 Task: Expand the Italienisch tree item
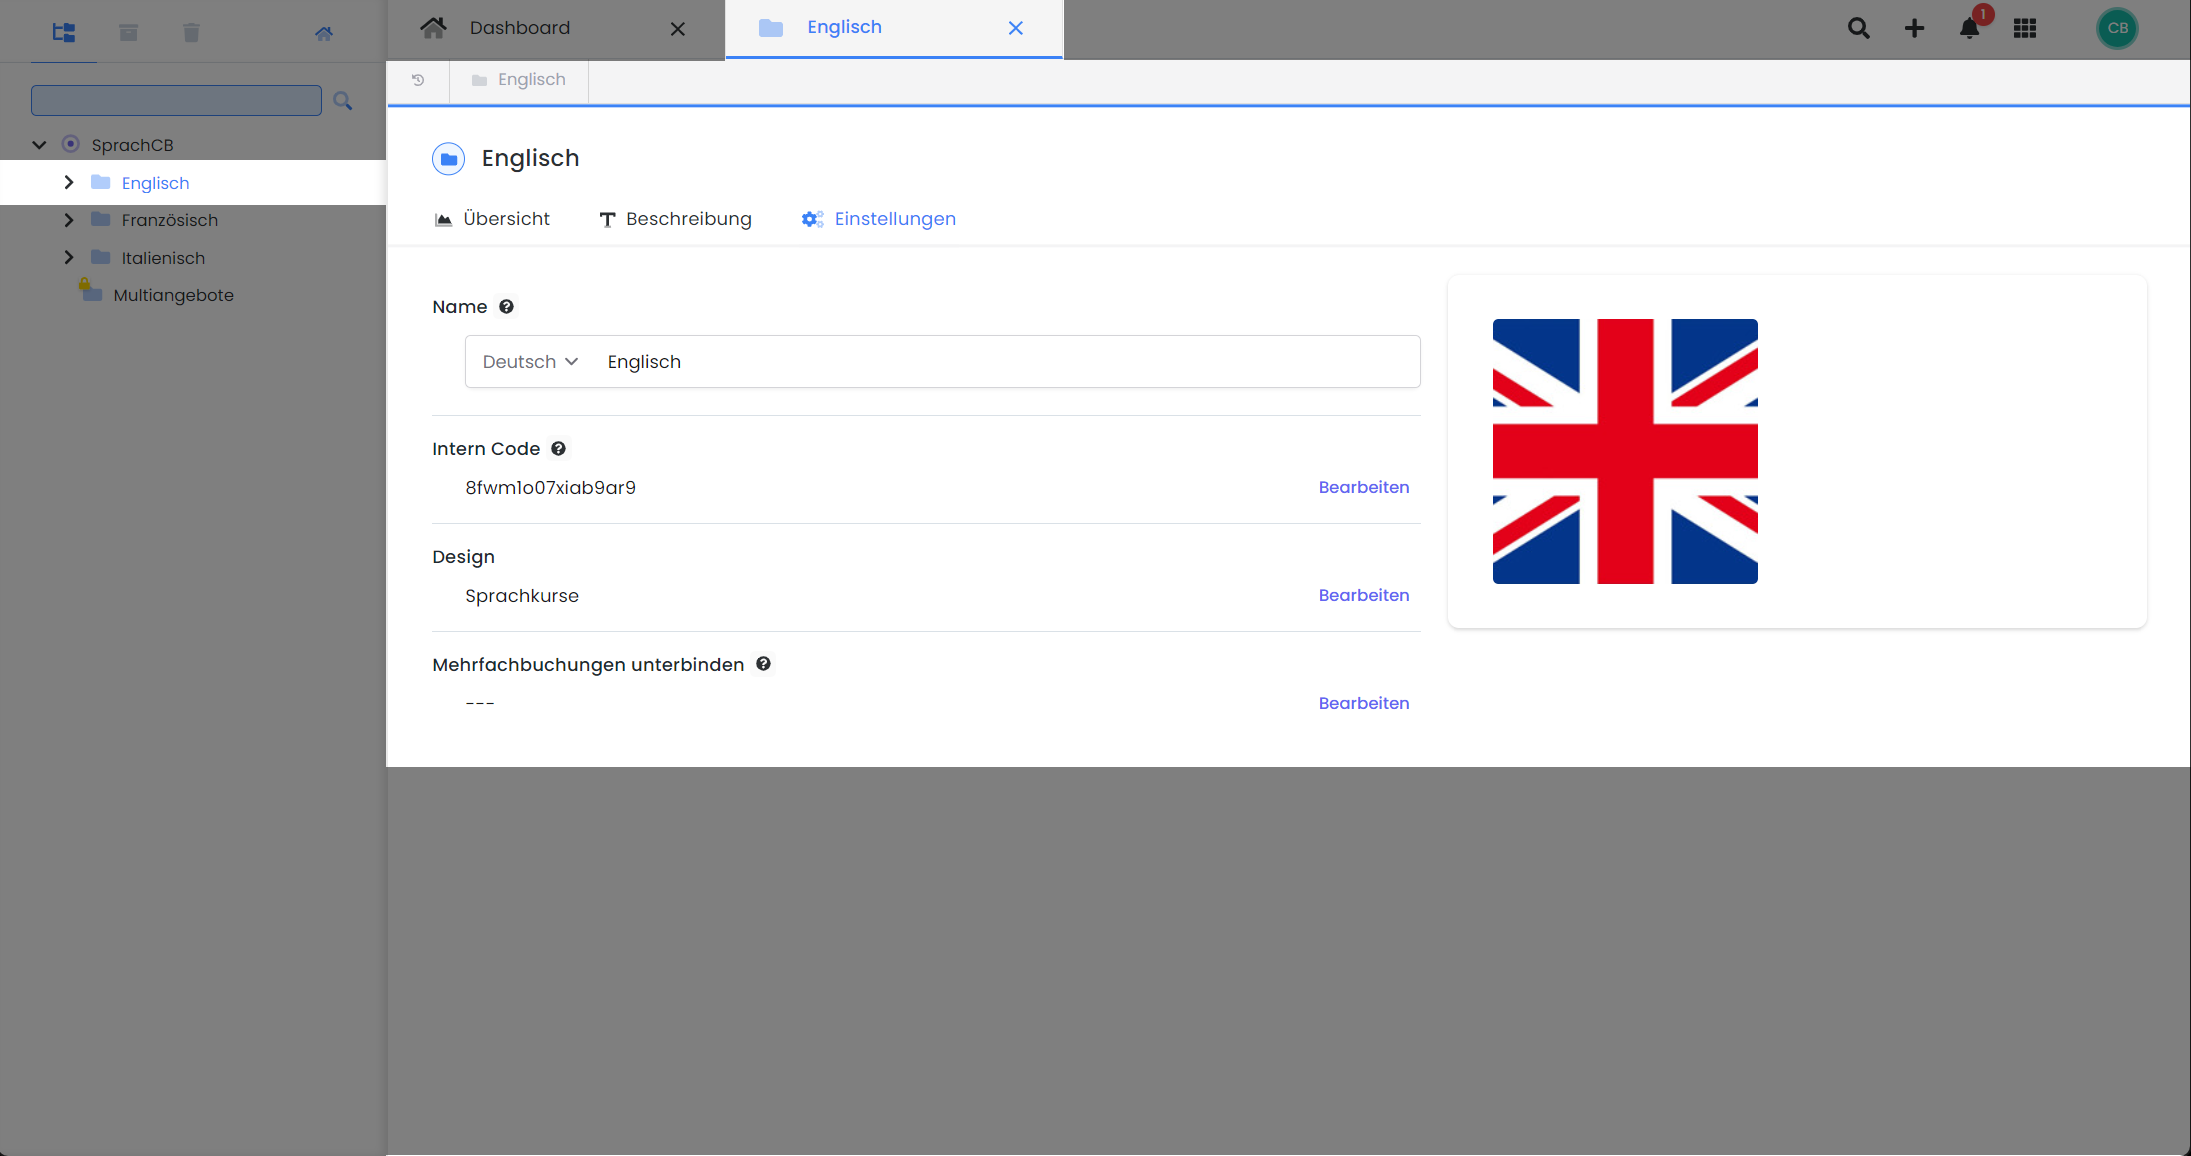click(x=70, y=258)
